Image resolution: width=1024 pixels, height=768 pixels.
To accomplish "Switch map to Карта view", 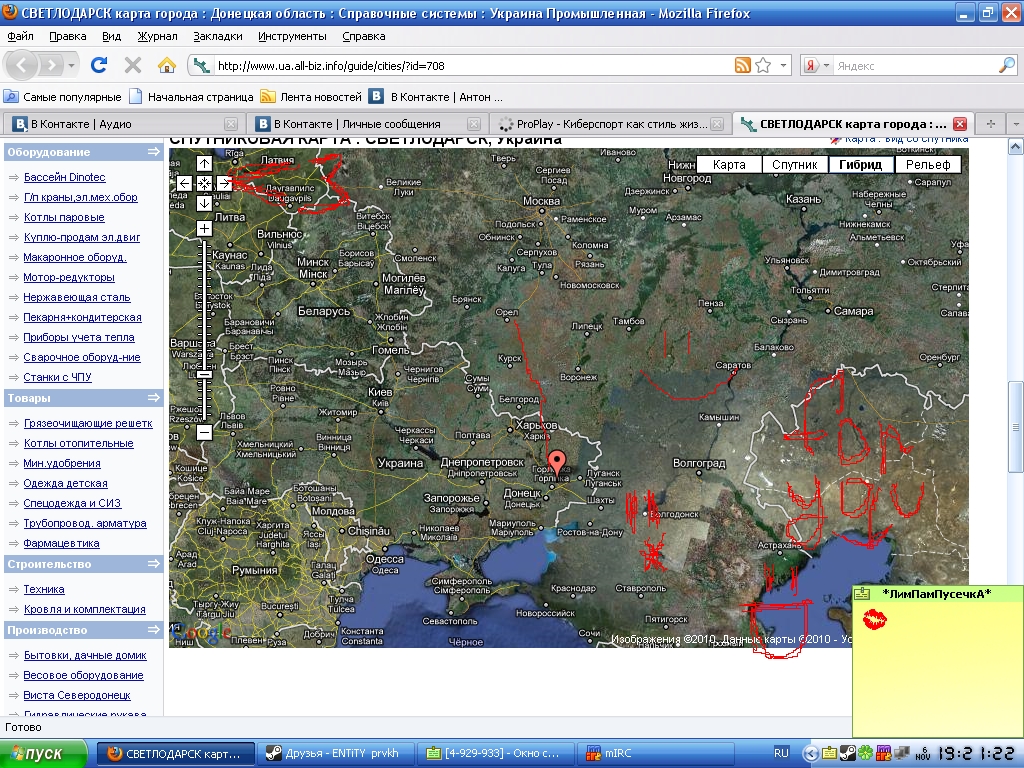I will 729,165.
